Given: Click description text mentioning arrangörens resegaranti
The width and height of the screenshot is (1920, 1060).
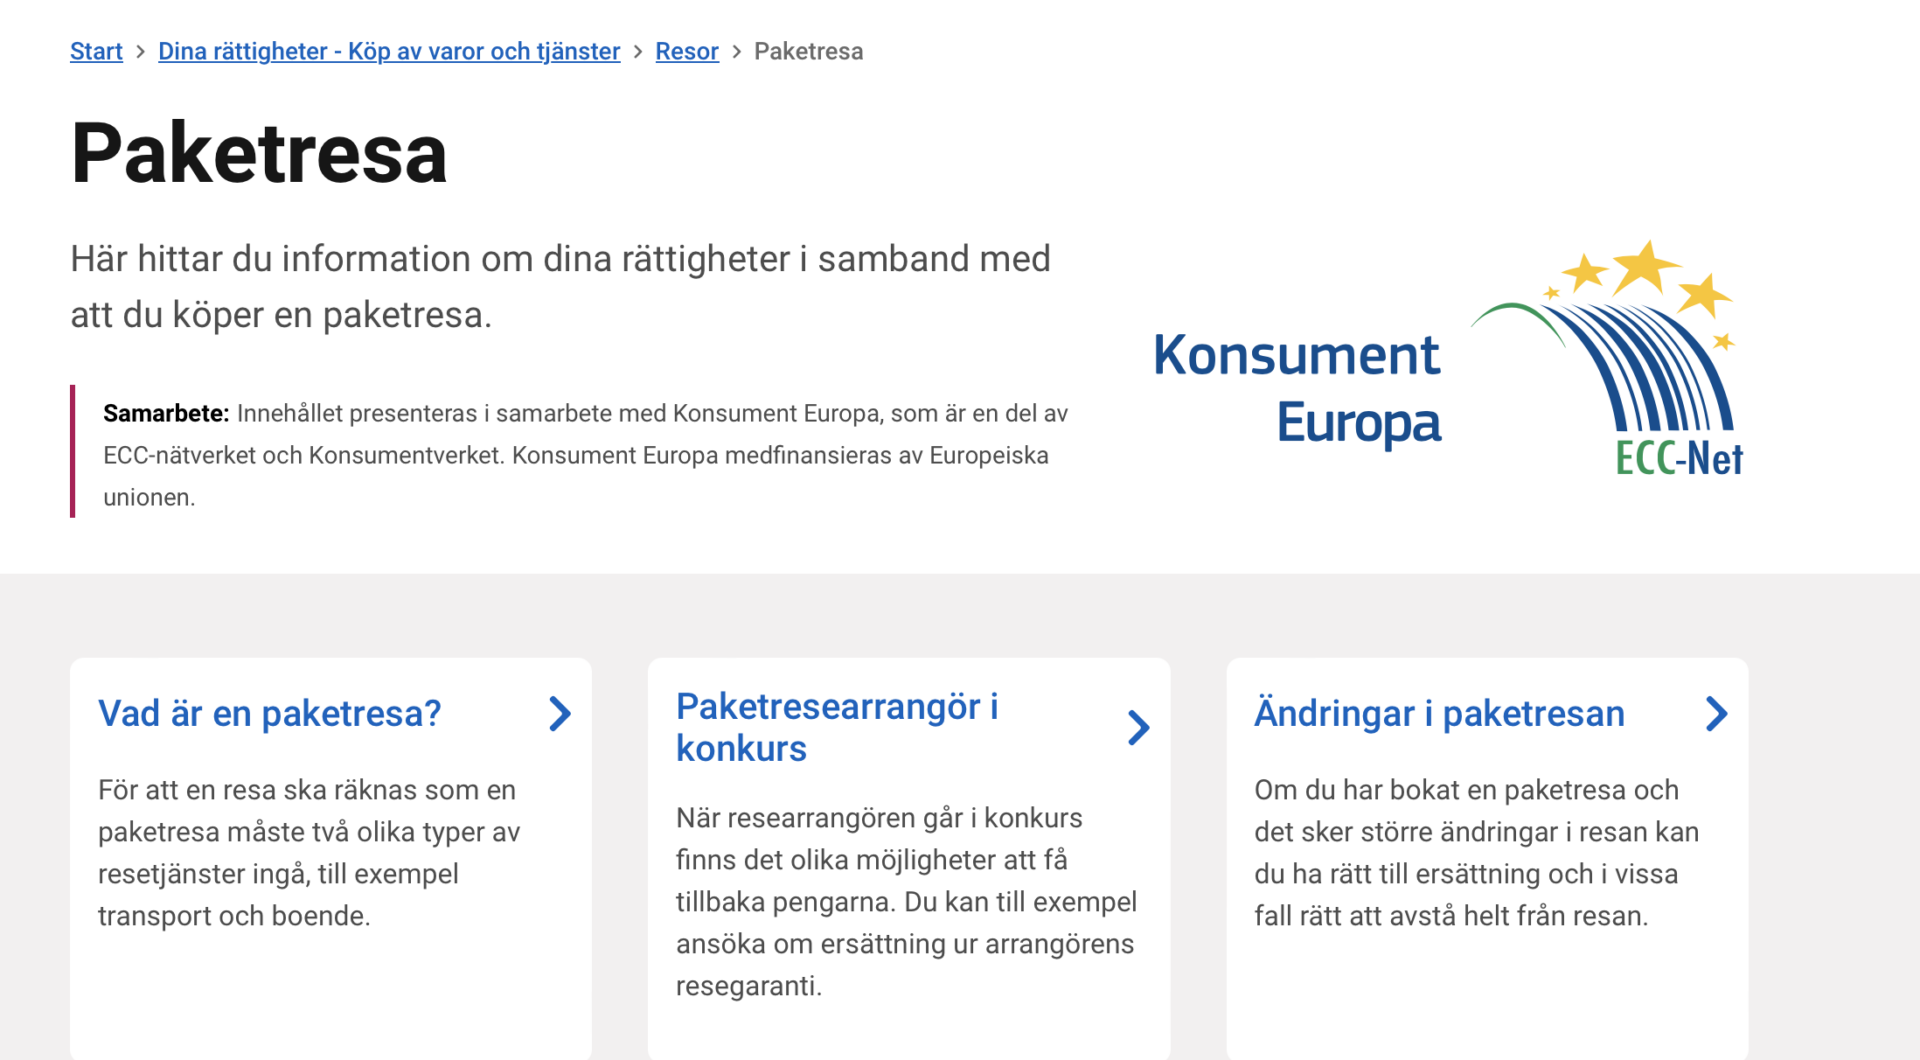Looking at the screenshot, I should (x=906, y=902).
